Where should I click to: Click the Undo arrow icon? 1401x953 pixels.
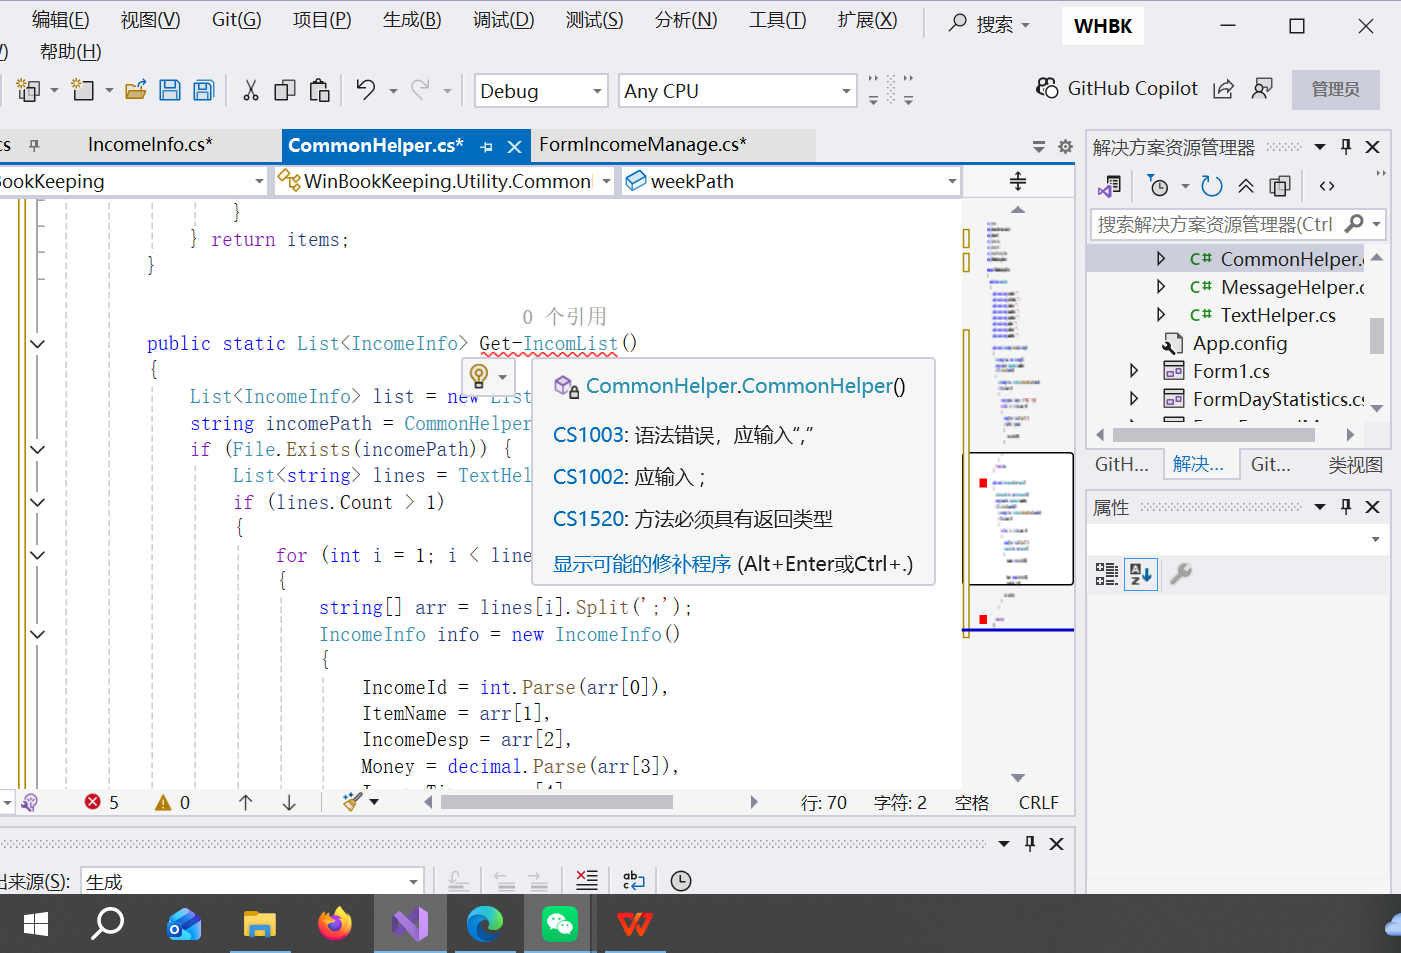coord(366,90)
